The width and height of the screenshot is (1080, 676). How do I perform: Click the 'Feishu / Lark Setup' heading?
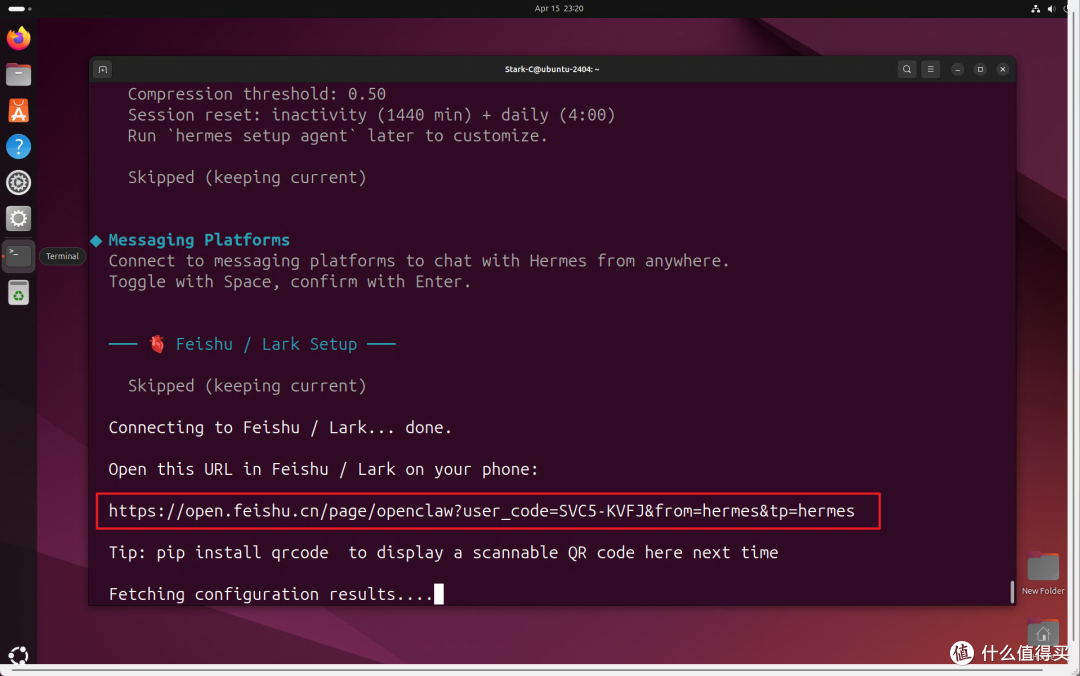(x=267, y=344)
